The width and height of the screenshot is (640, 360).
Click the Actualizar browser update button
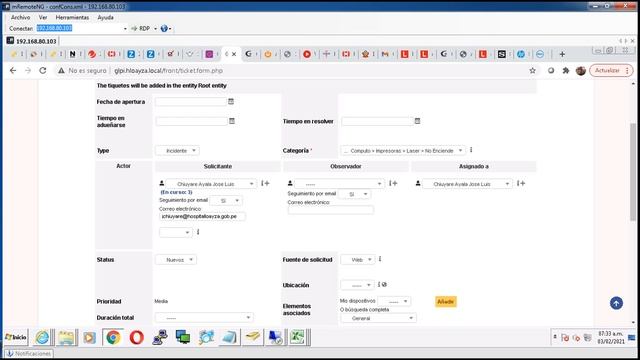tap(611, 71)
